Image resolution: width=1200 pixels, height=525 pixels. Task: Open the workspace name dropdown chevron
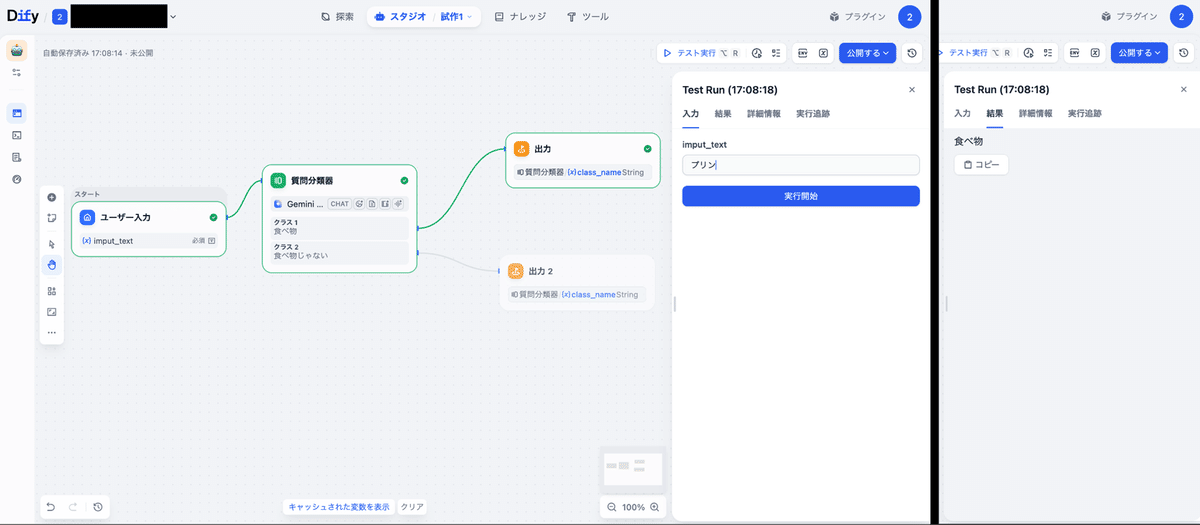click(x=173, y=17)
